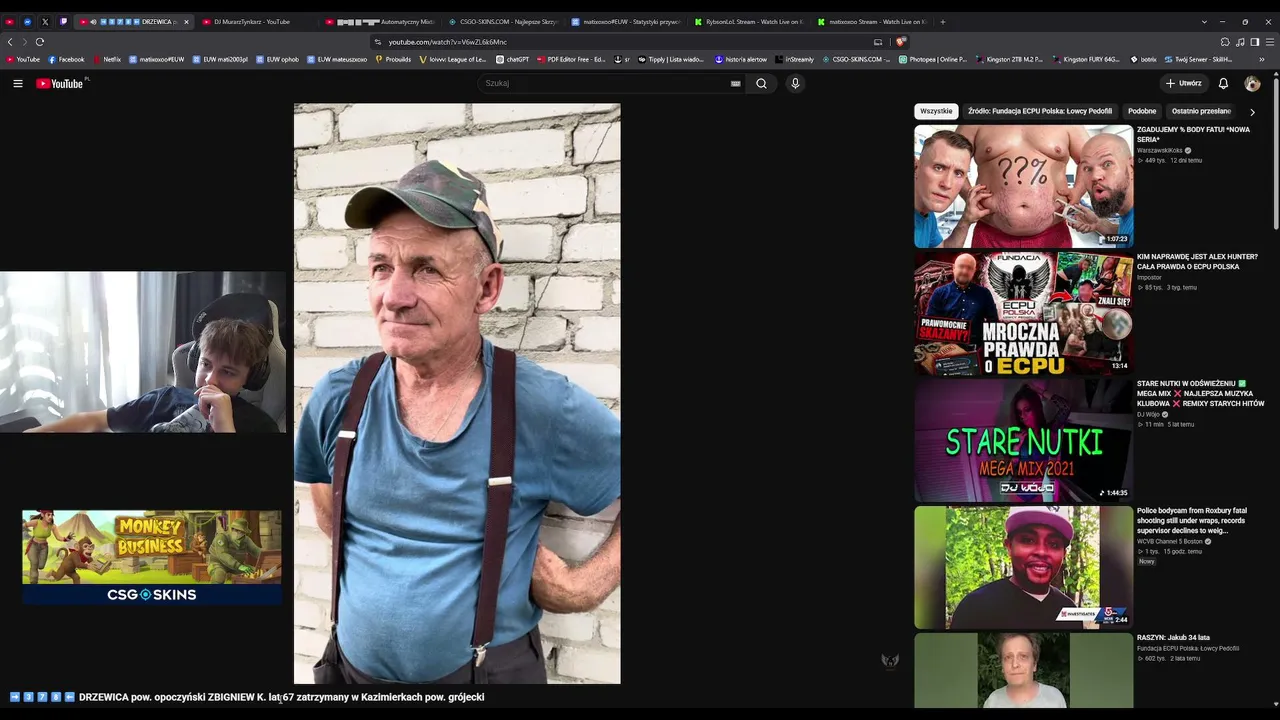The image size is (1280, 720).
Task: Open the Historia alertów bookmark
Action: coord(741,60)
